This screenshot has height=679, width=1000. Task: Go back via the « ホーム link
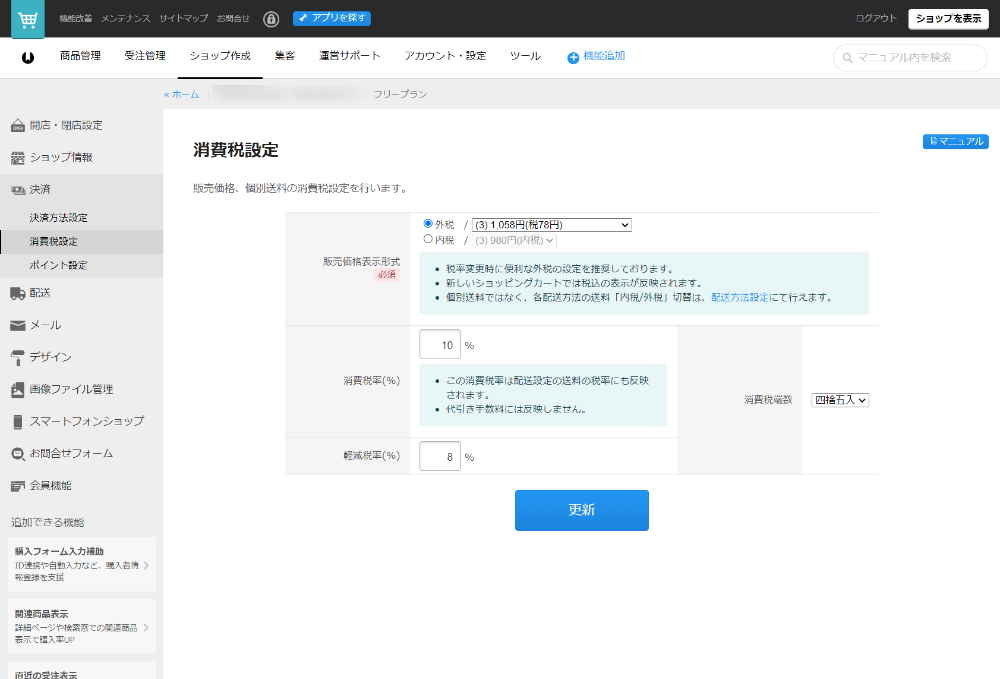(181, 94)
